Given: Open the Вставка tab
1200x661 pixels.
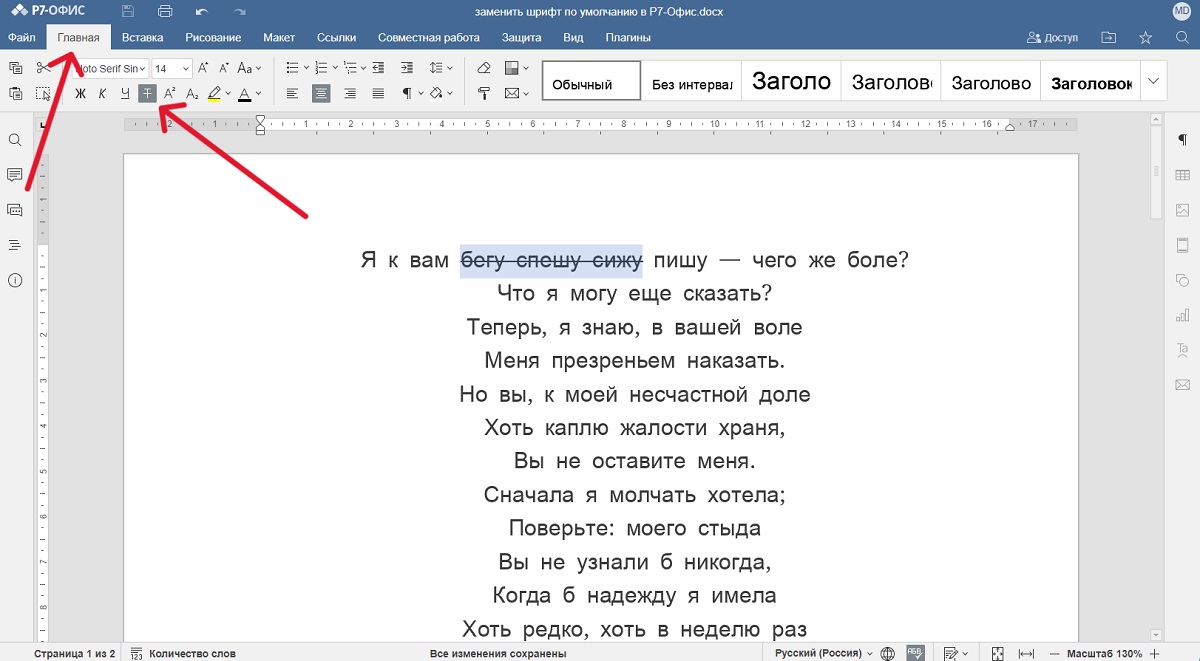Looking at the screenshot, I should [x=142, y=38].
